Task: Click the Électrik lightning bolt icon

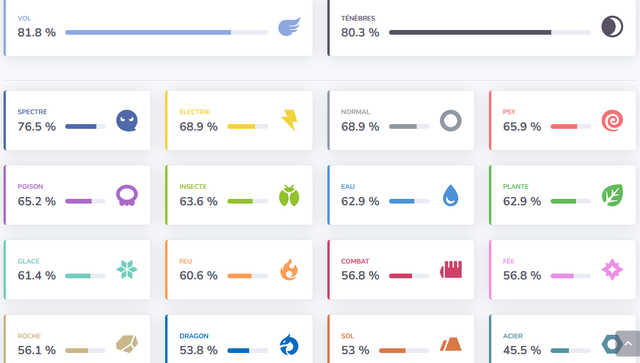Action: tap(289, 120)
